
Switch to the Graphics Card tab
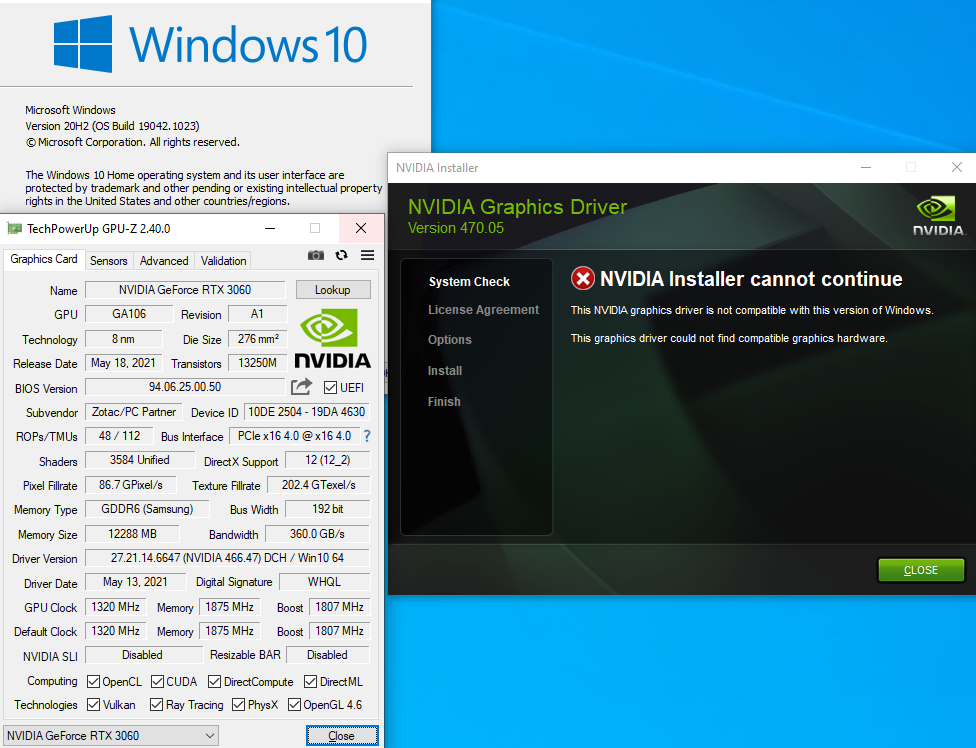(x=44, y=259)
